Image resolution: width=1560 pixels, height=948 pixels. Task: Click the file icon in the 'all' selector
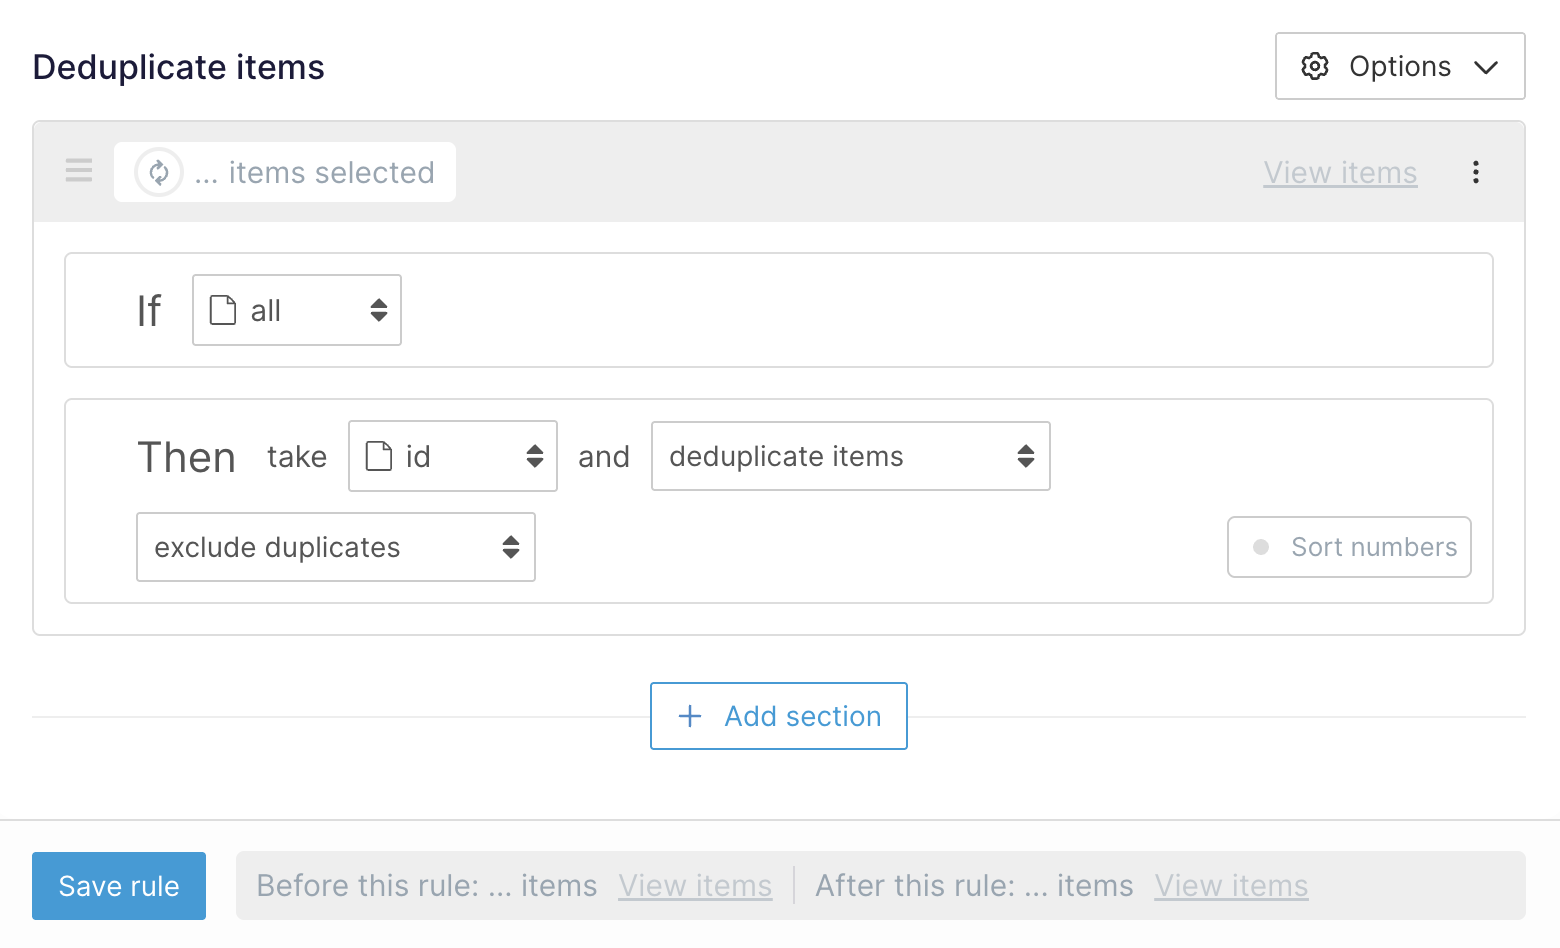(223, 310)
